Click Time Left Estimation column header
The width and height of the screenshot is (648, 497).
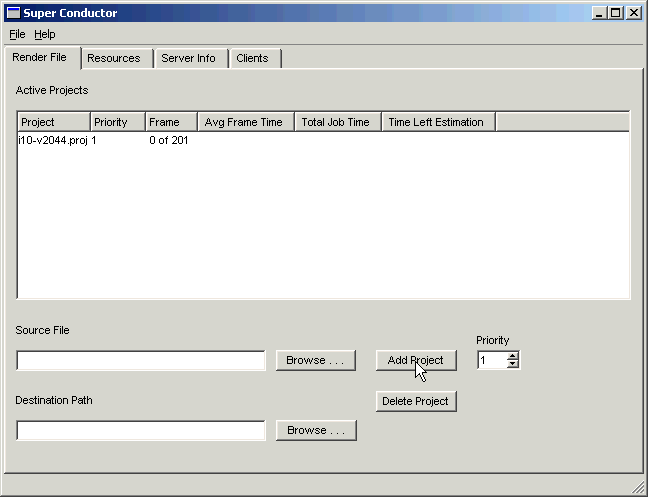[438, 122]
